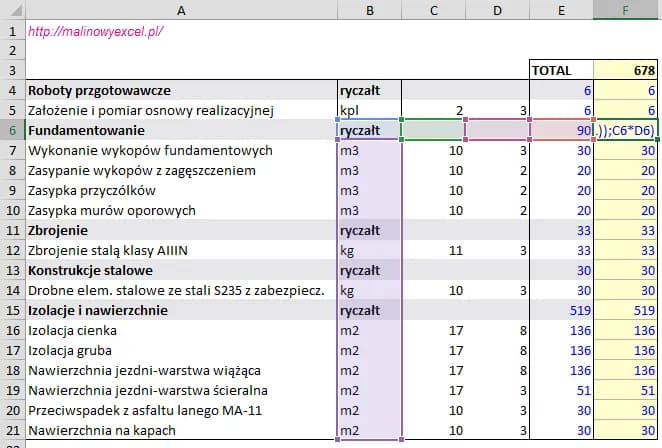Select the column D header
The height and width of the screenshot is (448, 662).
click(x=497, y=10)
